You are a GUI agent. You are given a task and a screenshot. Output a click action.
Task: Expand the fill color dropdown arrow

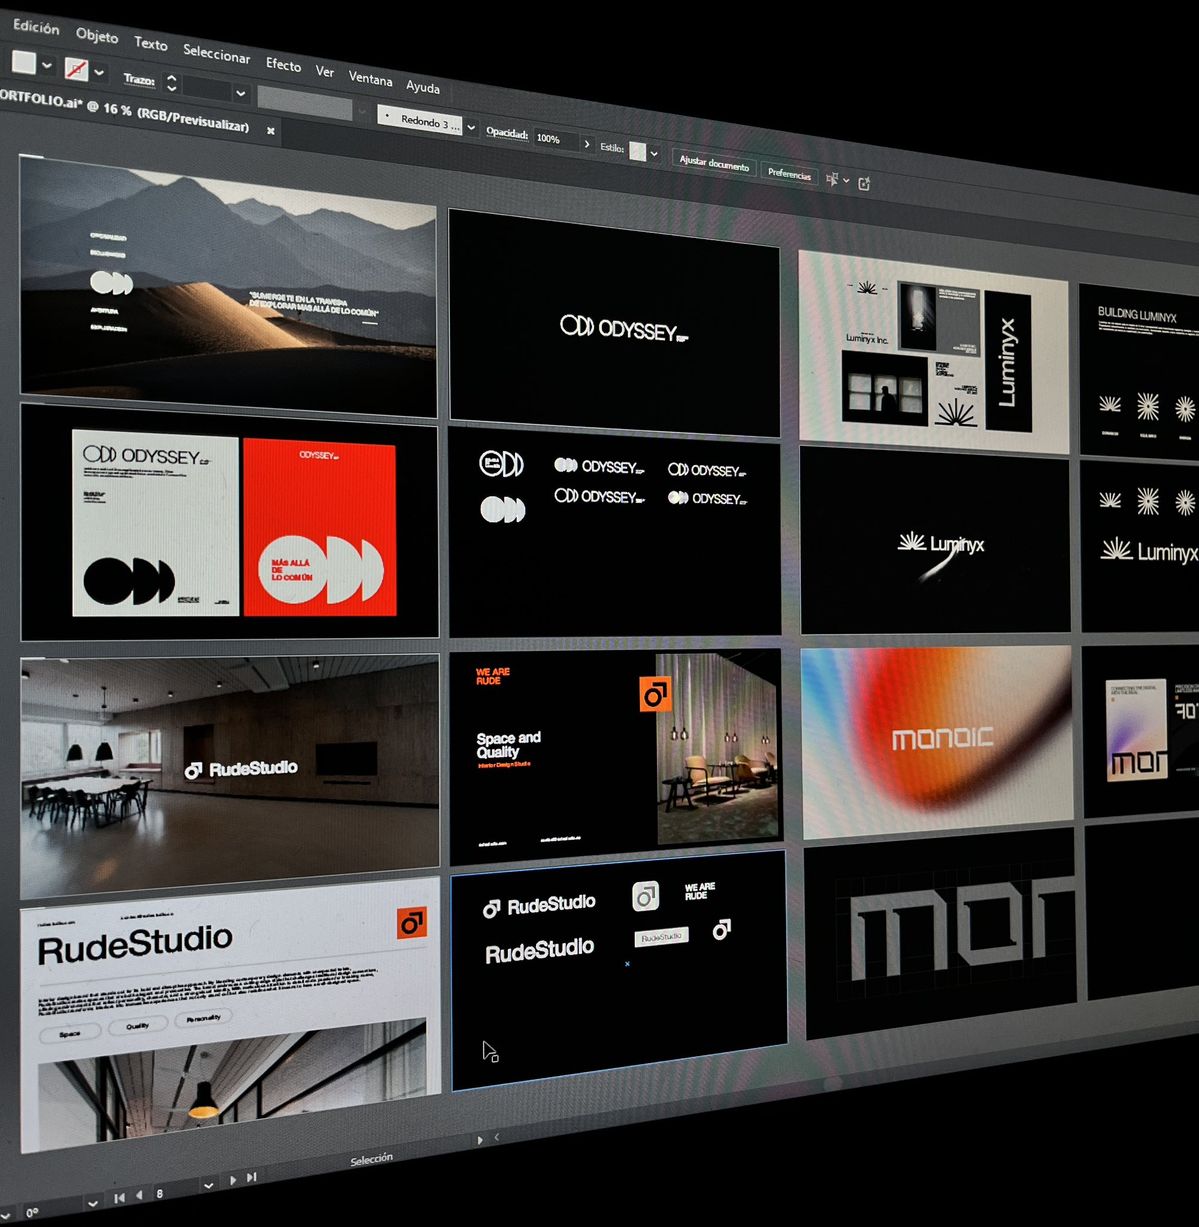click(46, 66)
